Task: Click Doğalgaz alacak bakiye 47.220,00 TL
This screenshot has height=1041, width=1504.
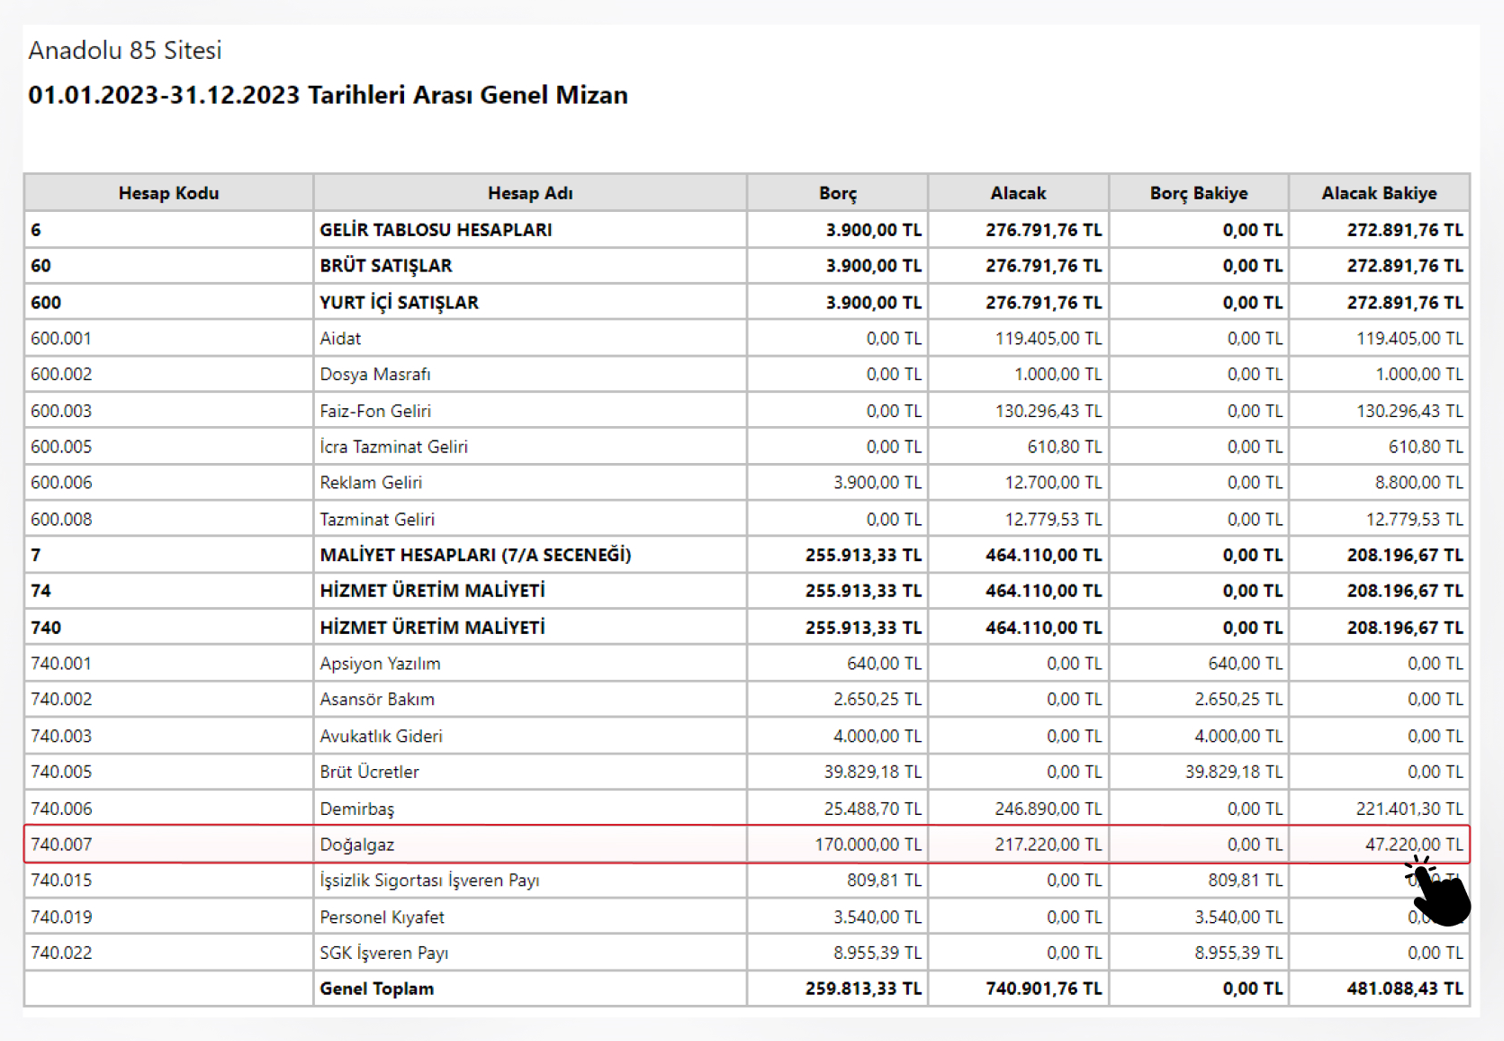Action: coord(1414,845)
